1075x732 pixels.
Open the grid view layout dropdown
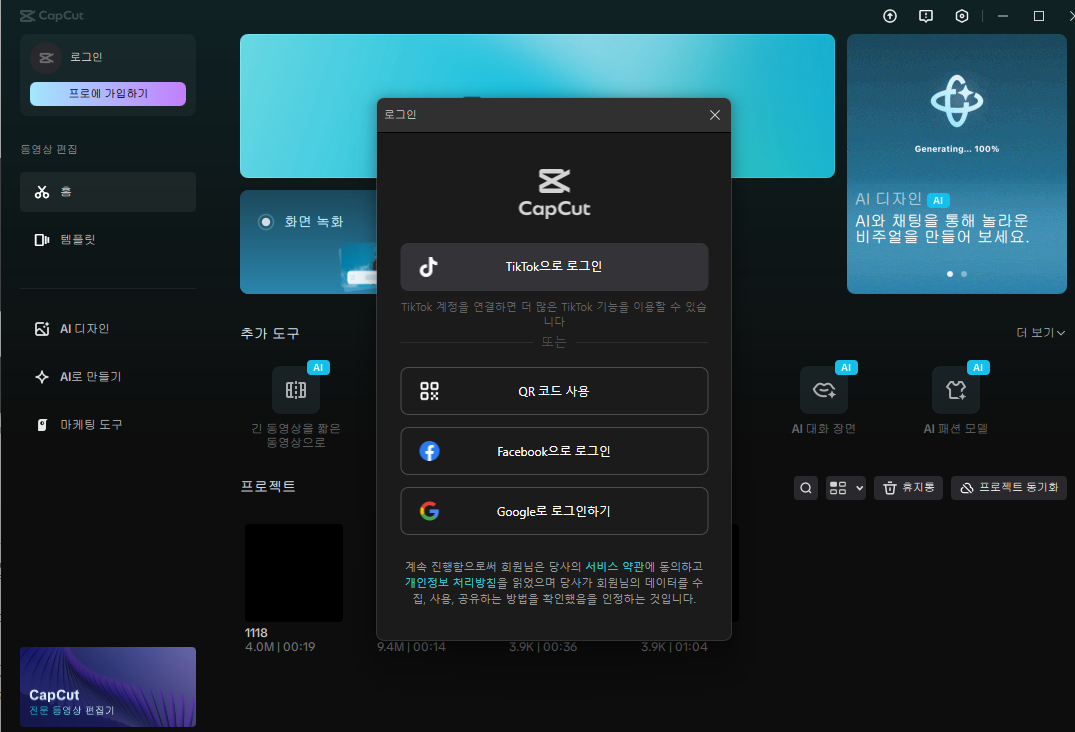pos(845,488)
